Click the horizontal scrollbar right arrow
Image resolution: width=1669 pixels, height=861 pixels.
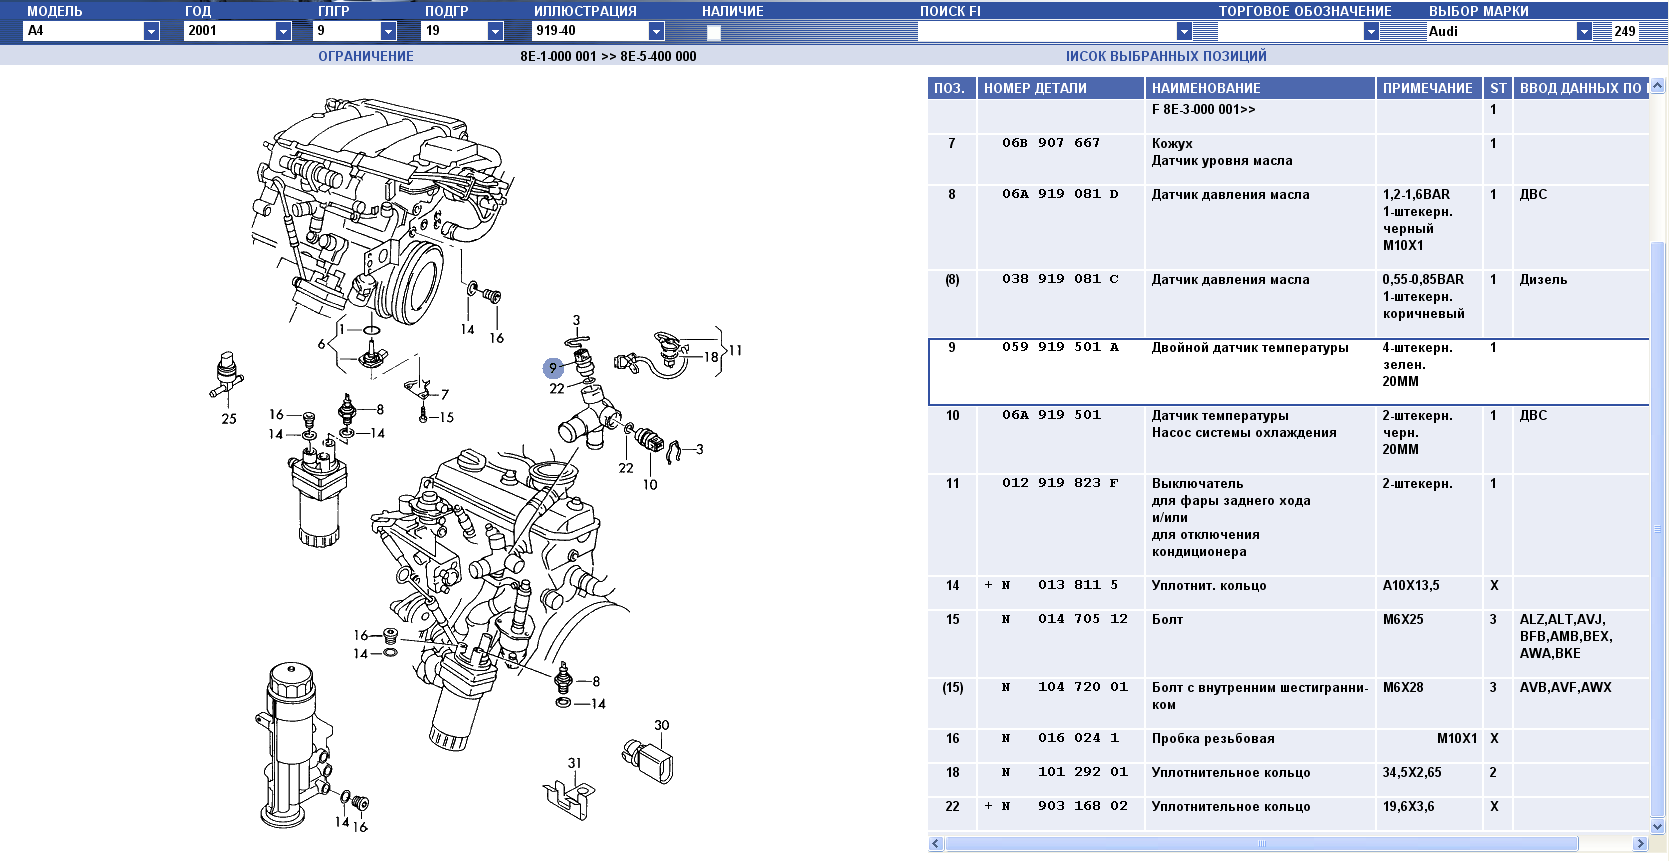1640,844
